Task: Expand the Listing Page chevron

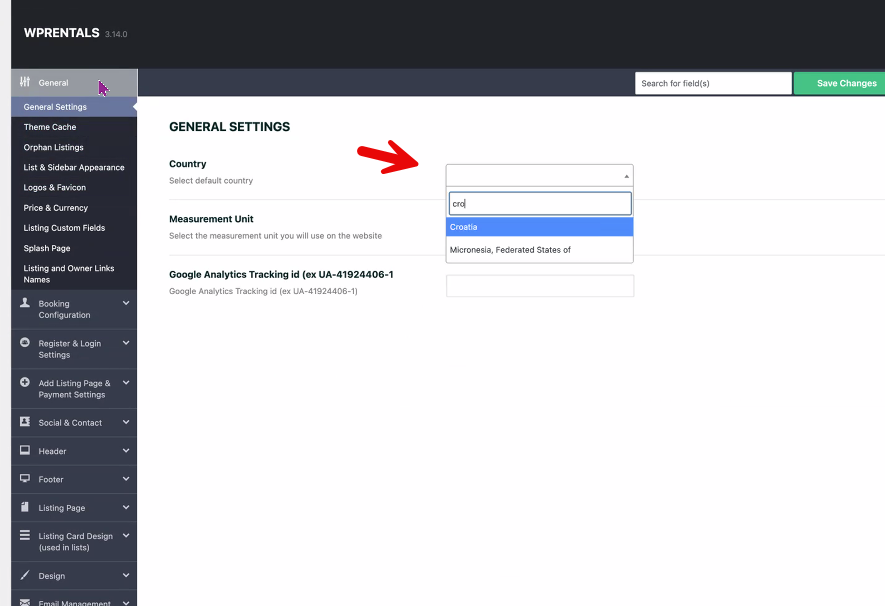Action: click(x=126, y=507)
